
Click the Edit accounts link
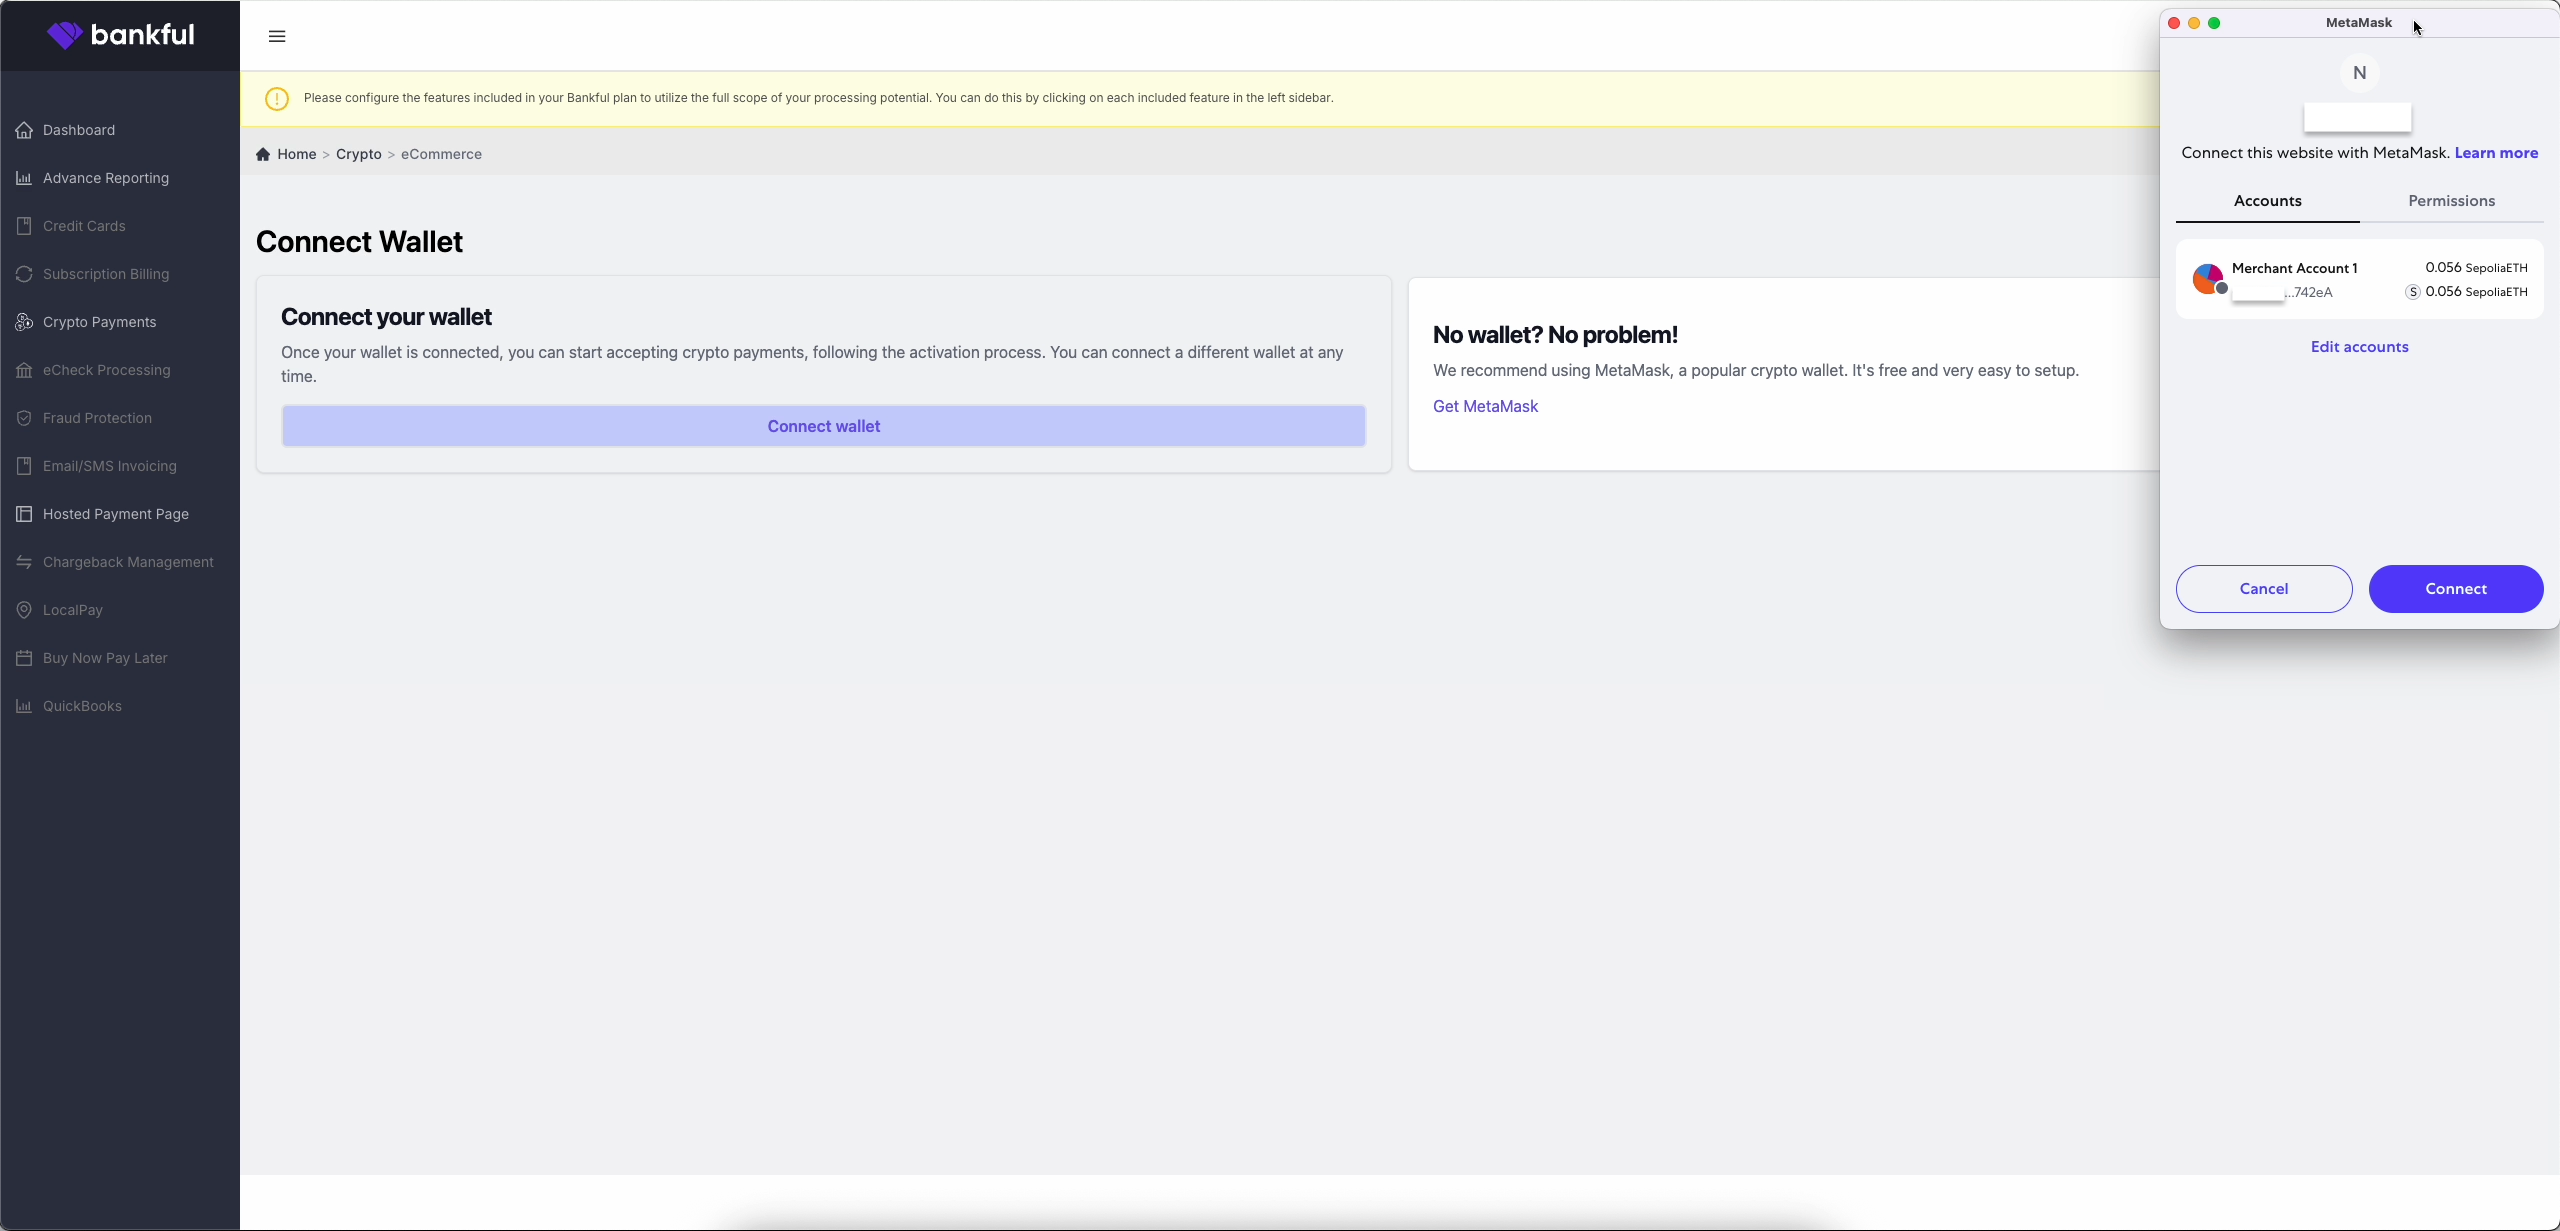pyautogui.click(x=2359, y=347)
